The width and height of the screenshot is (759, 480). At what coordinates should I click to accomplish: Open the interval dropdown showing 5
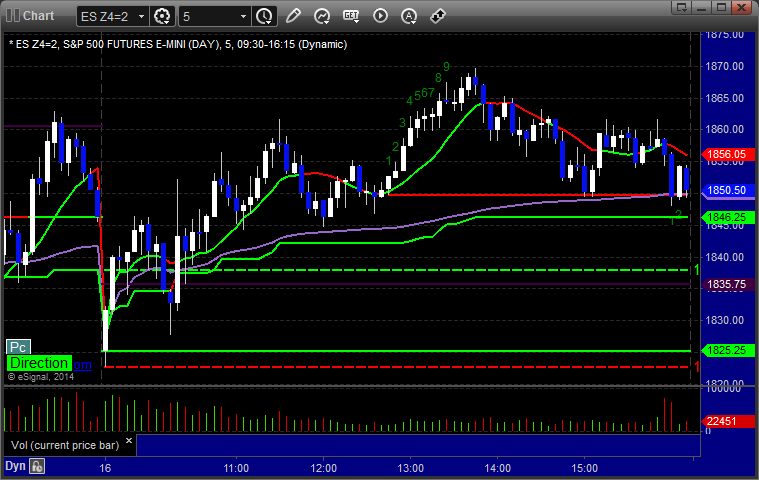pos(214,16)
